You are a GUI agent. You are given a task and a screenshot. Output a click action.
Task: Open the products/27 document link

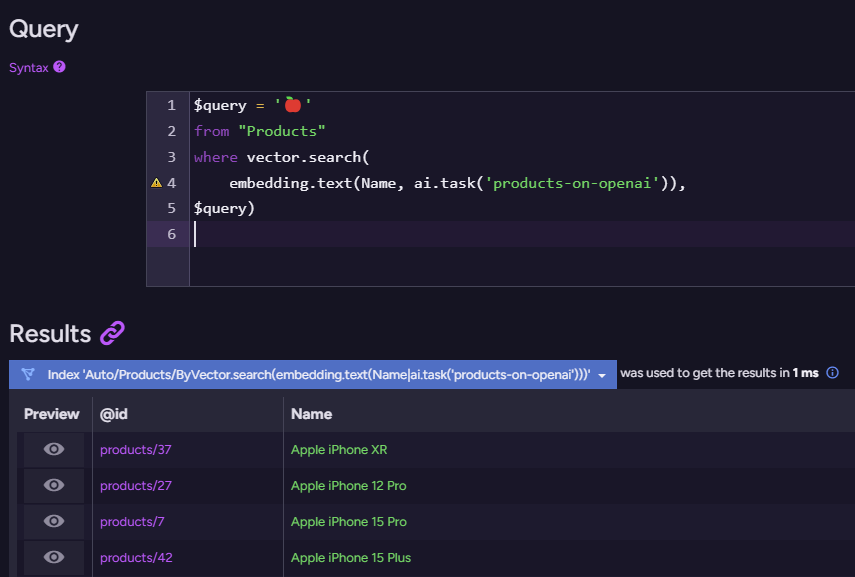coord(136,486)
